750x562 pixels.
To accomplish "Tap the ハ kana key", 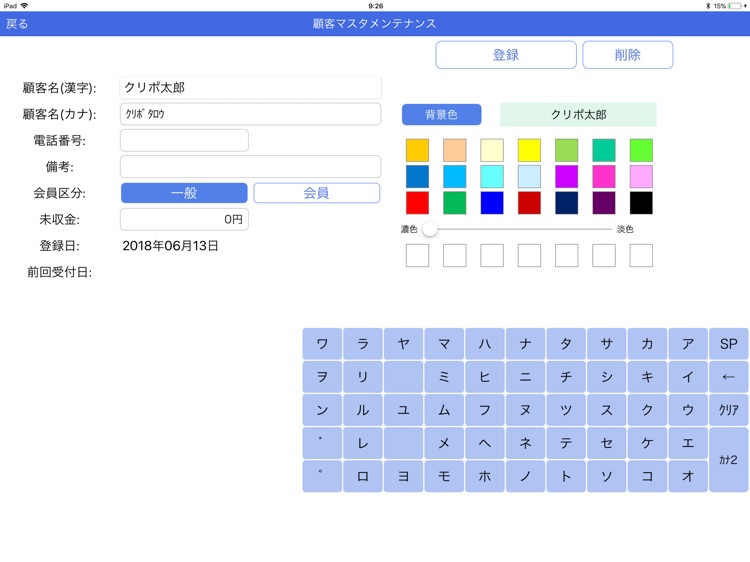I will coord(485,343).
